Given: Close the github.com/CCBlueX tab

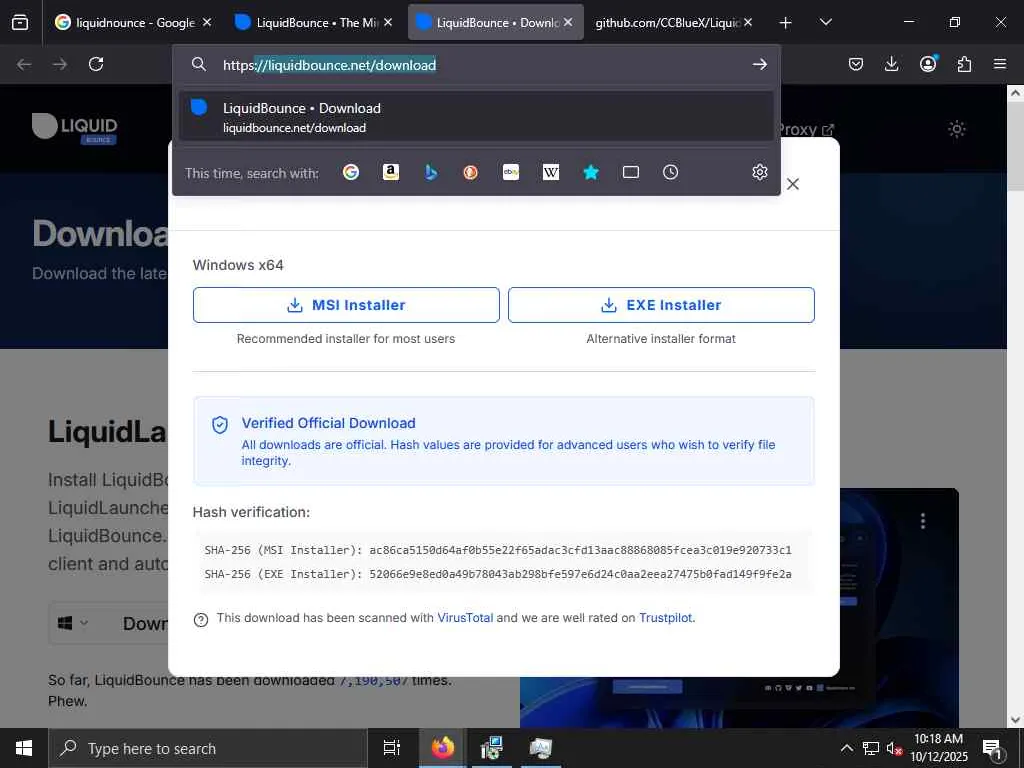Looking at the screenshot, I should [748, 22].
